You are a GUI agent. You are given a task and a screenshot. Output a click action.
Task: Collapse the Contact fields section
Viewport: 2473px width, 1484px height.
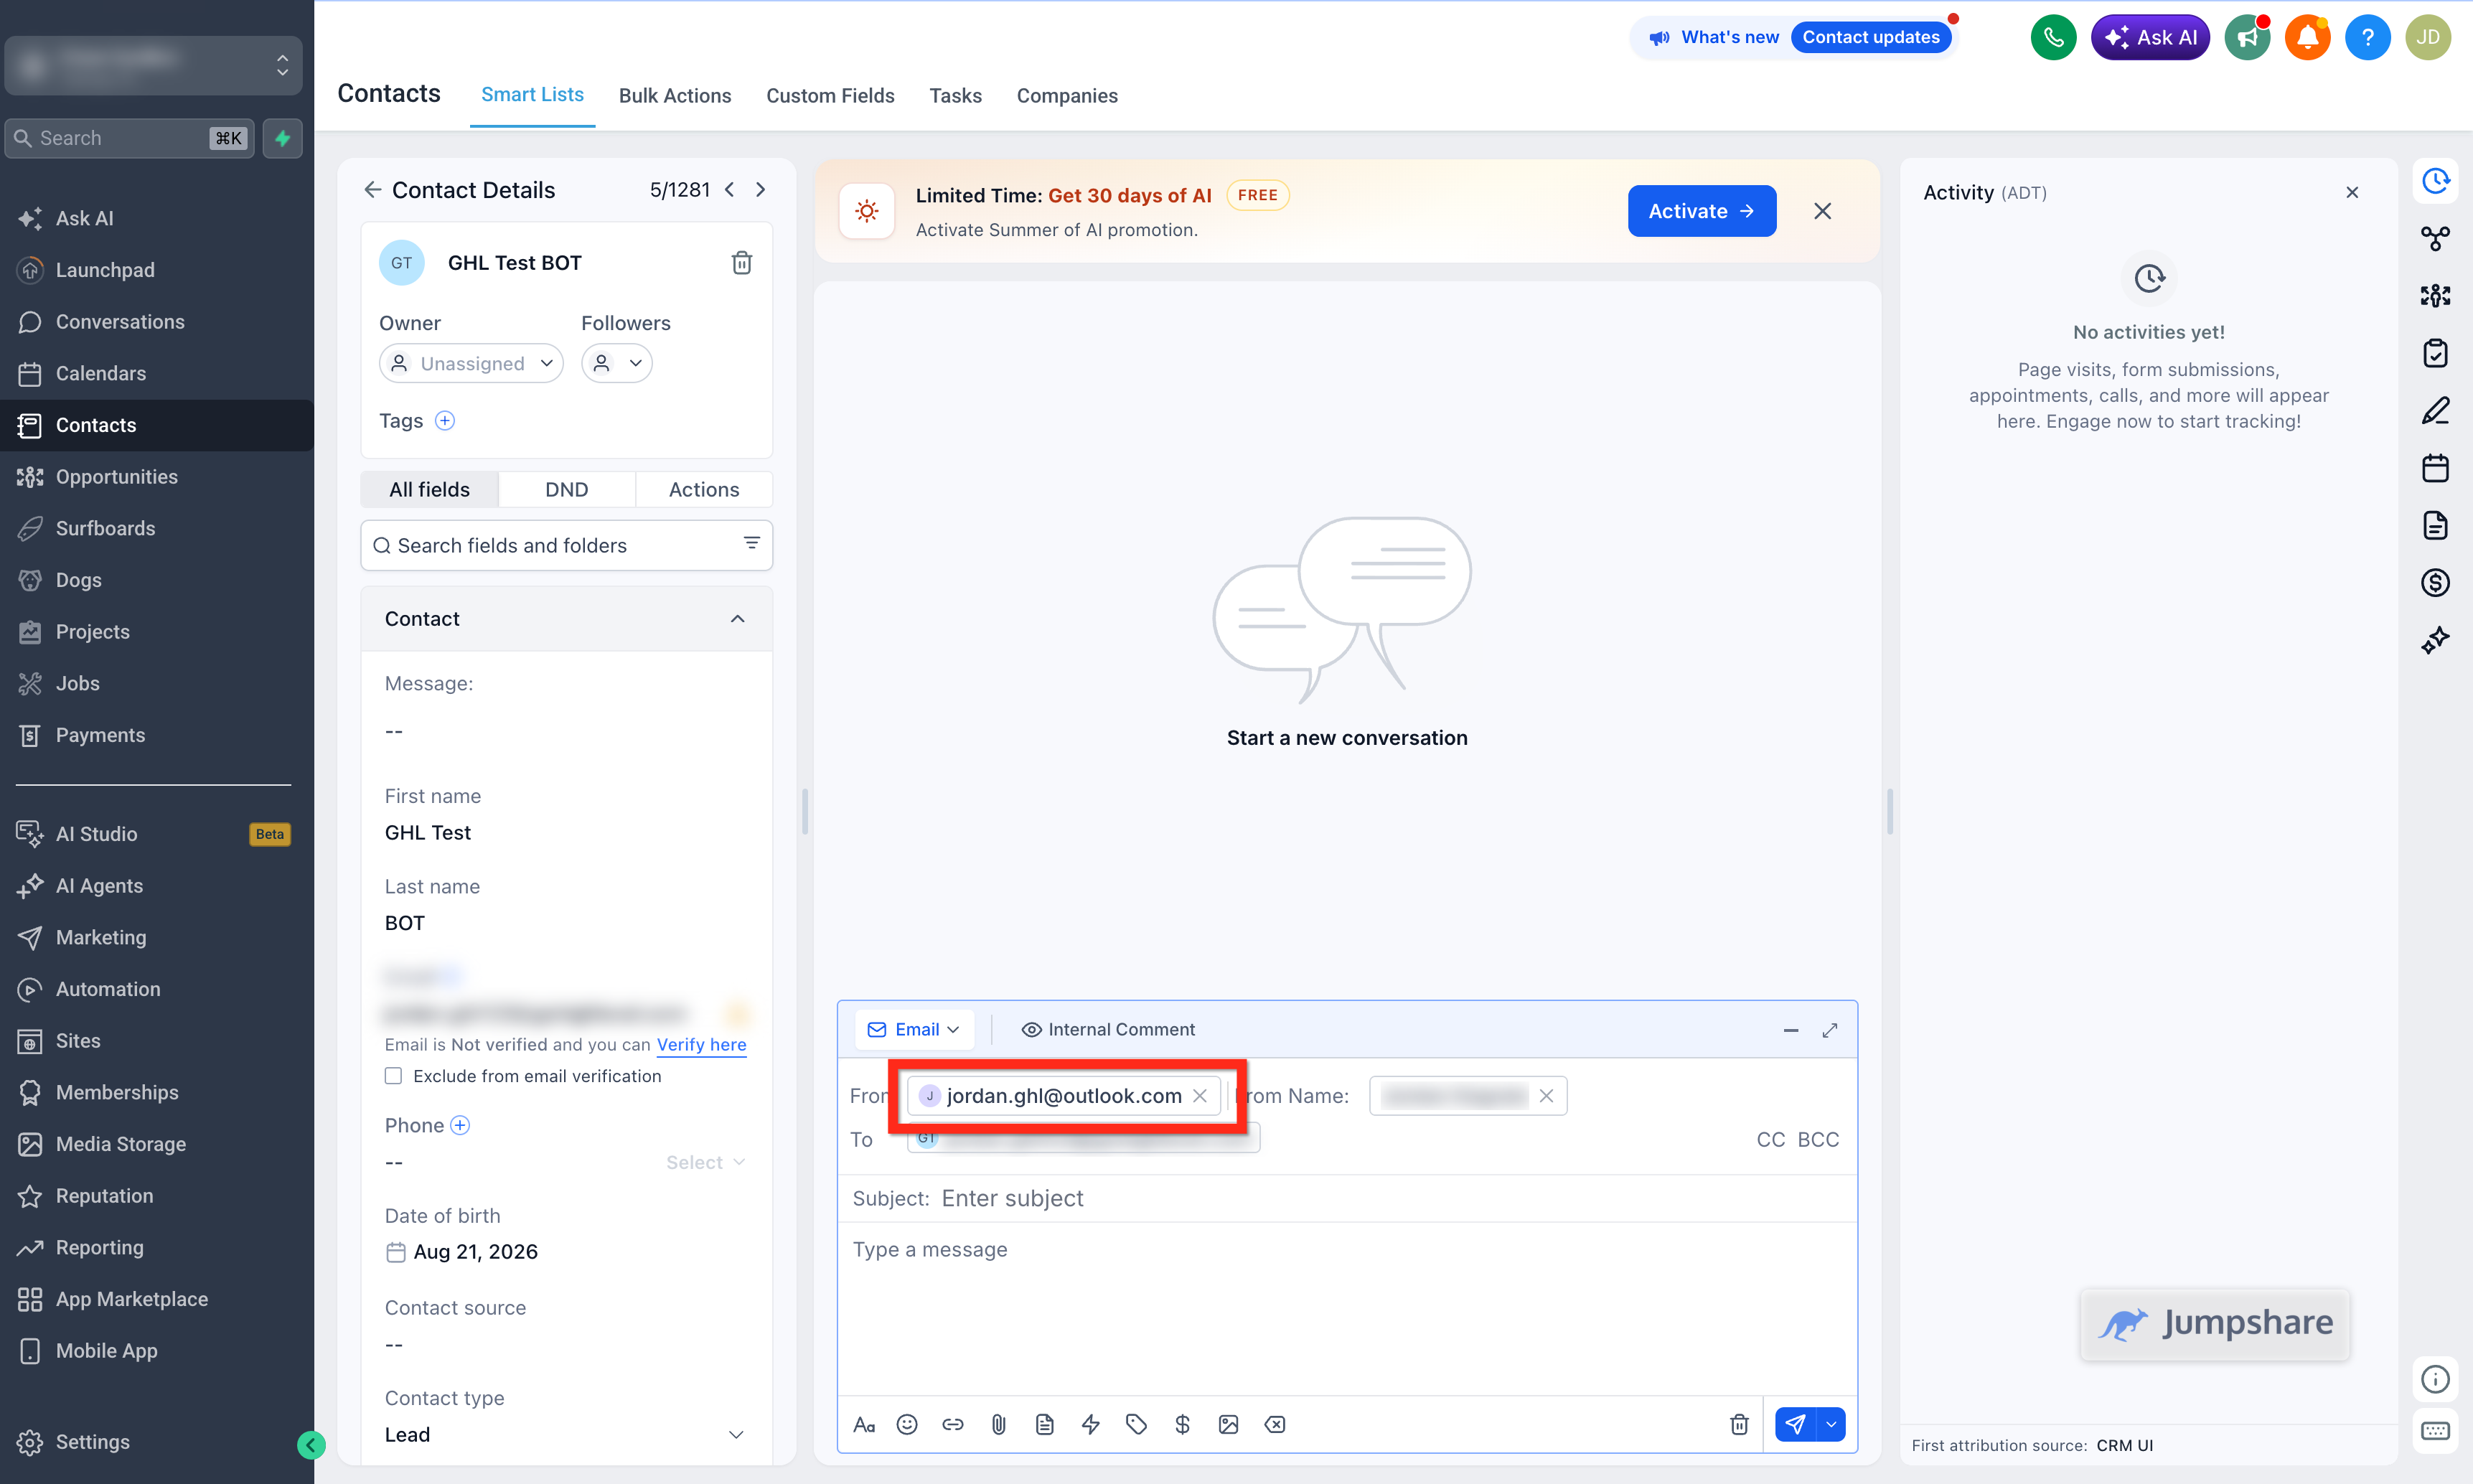coord(738,619)
